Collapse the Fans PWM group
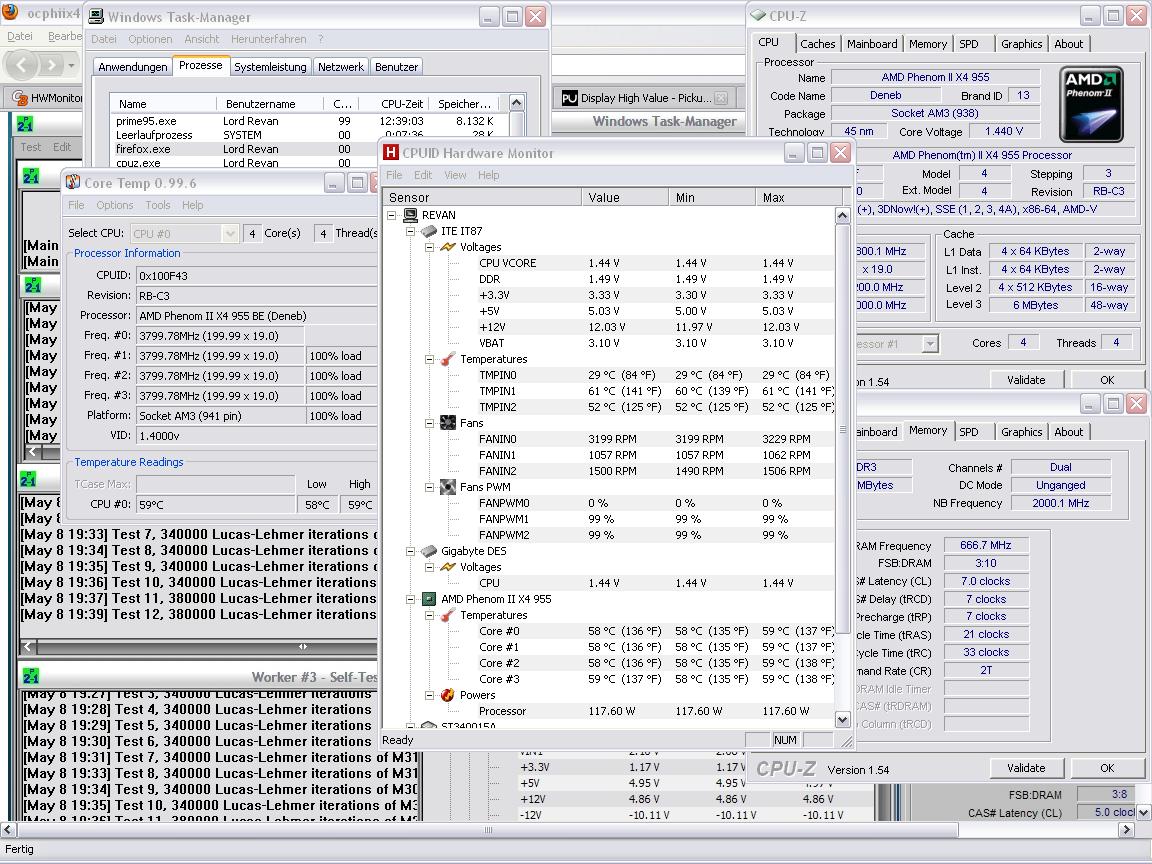1152x864 pixels. click(430, 487)
